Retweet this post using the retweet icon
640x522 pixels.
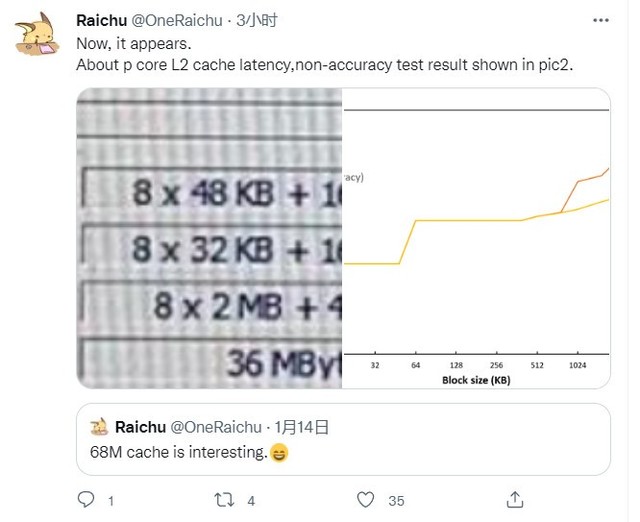(226, 499)
